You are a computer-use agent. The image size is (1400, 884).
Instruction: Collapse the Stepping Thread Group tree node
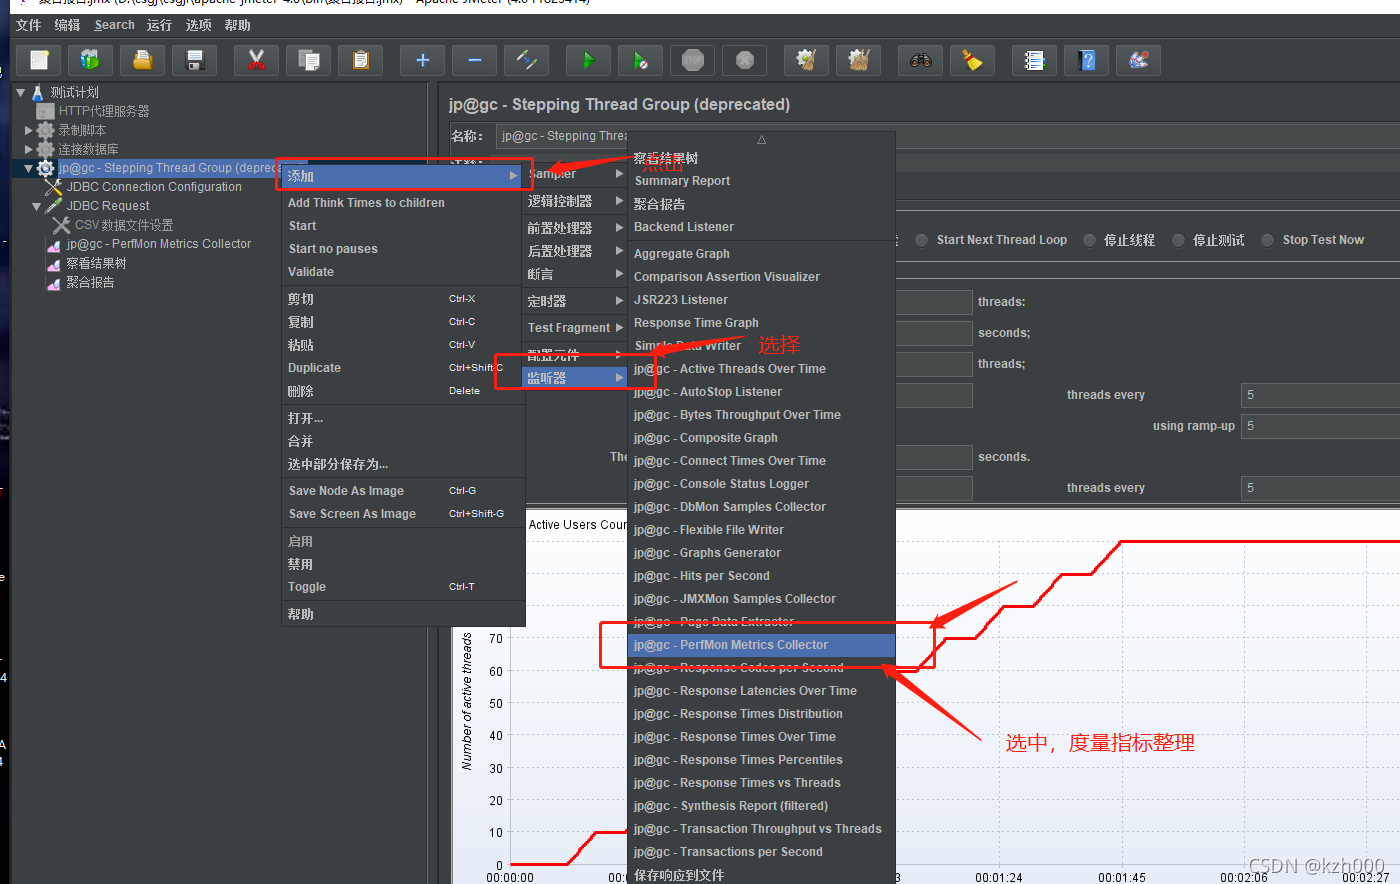pos(29,168)
